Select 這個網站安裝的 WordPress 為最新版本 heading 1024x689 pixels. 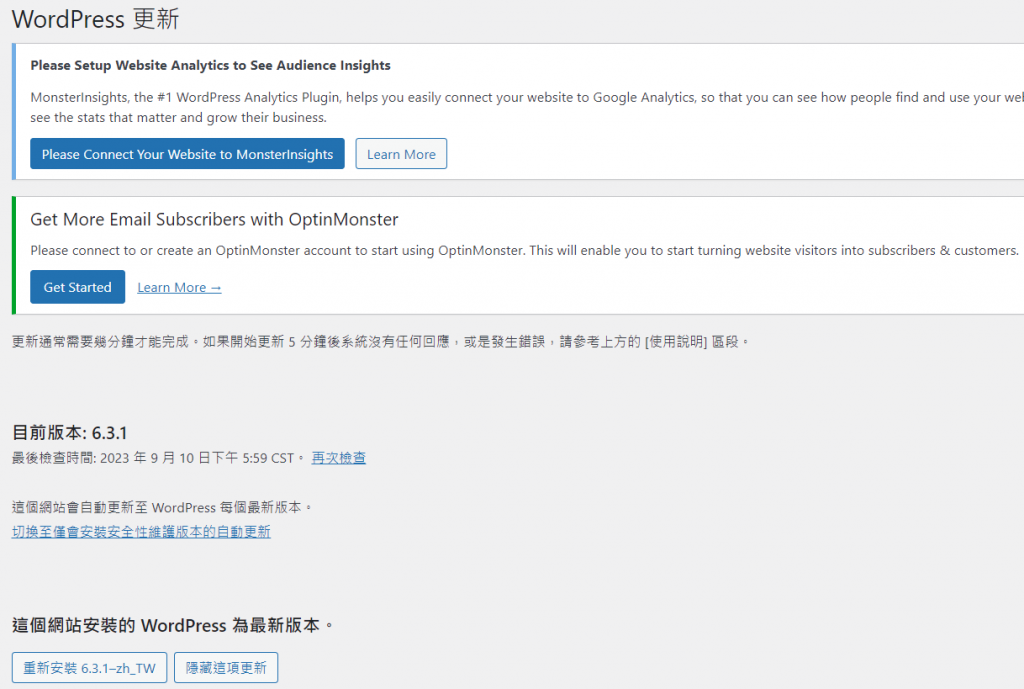click(x=173, y=626)
